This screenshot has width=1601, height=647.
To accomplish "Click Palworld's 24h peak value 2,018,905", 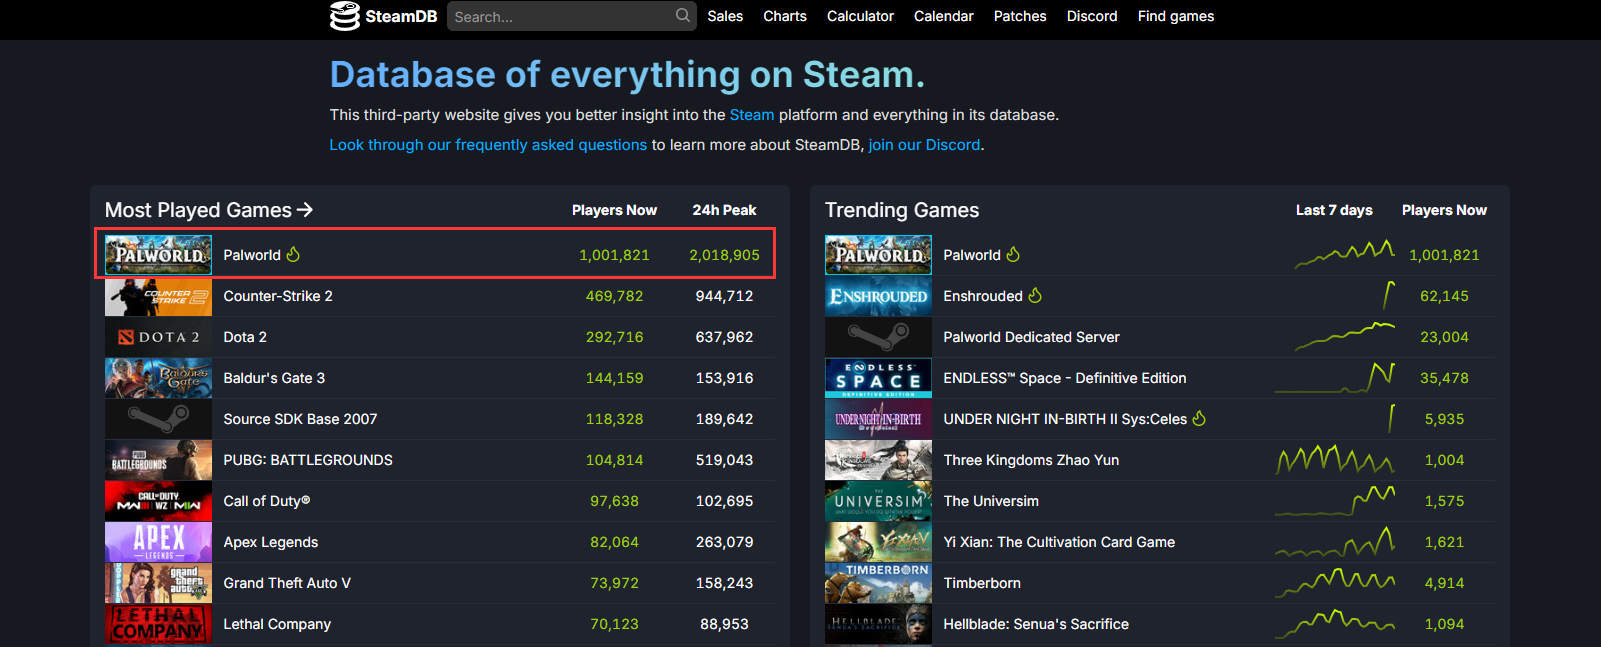I will coord(724,255).
